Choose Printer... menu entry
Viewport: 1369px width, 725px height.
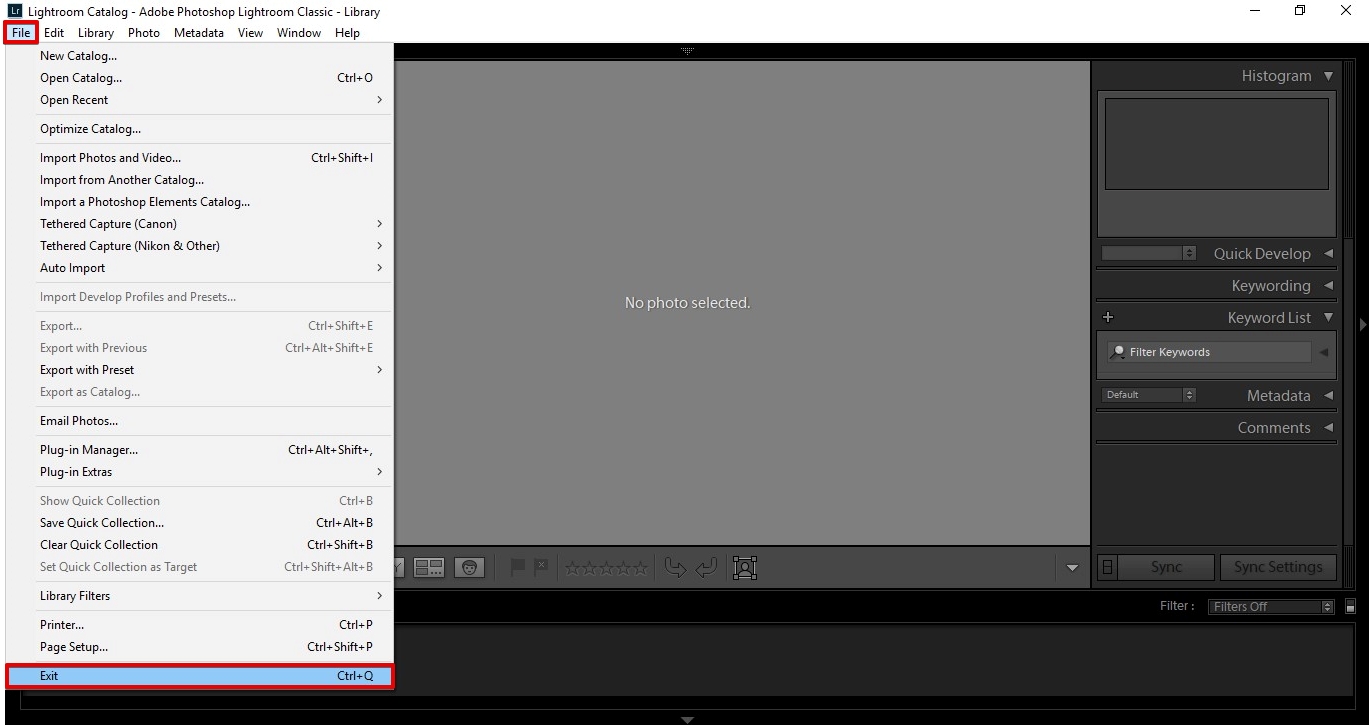200,625
